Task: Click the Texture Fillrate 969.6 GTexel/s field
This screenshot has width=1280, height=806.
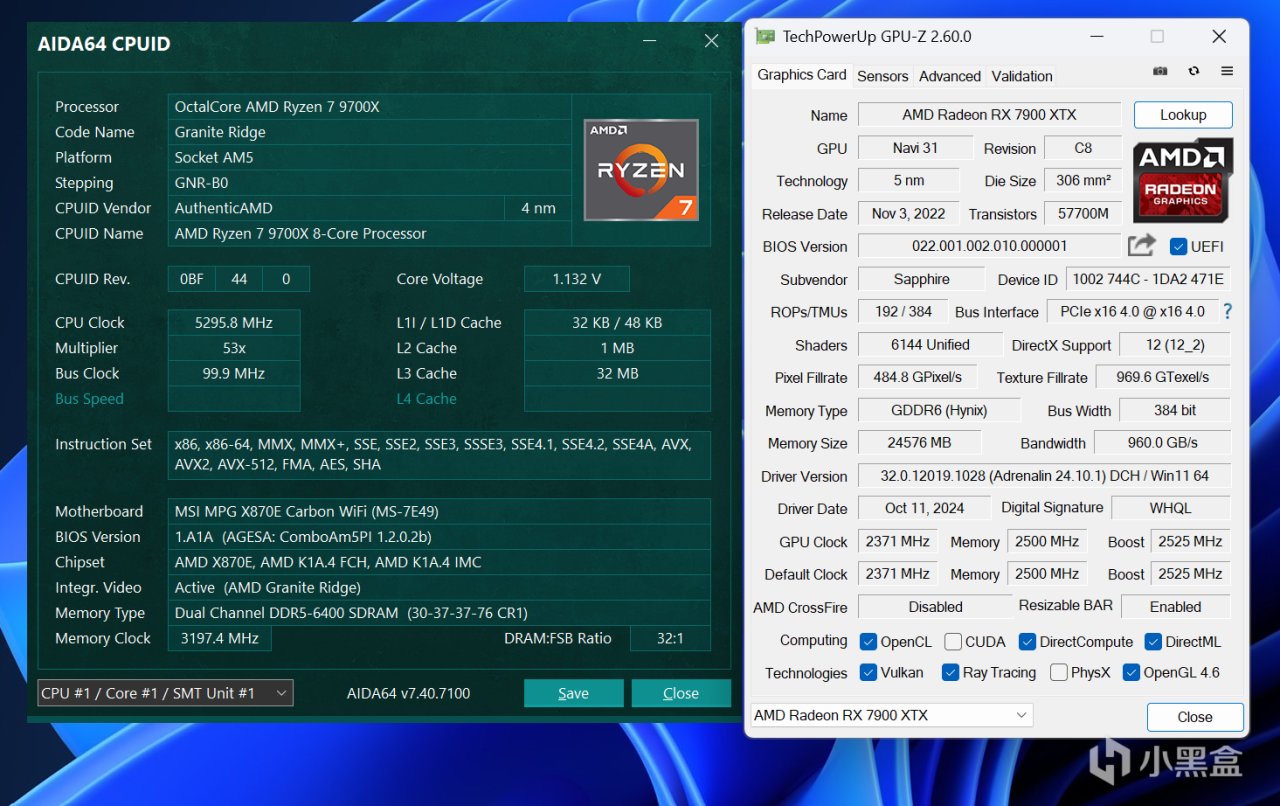Action: (x=1163, y=378)
